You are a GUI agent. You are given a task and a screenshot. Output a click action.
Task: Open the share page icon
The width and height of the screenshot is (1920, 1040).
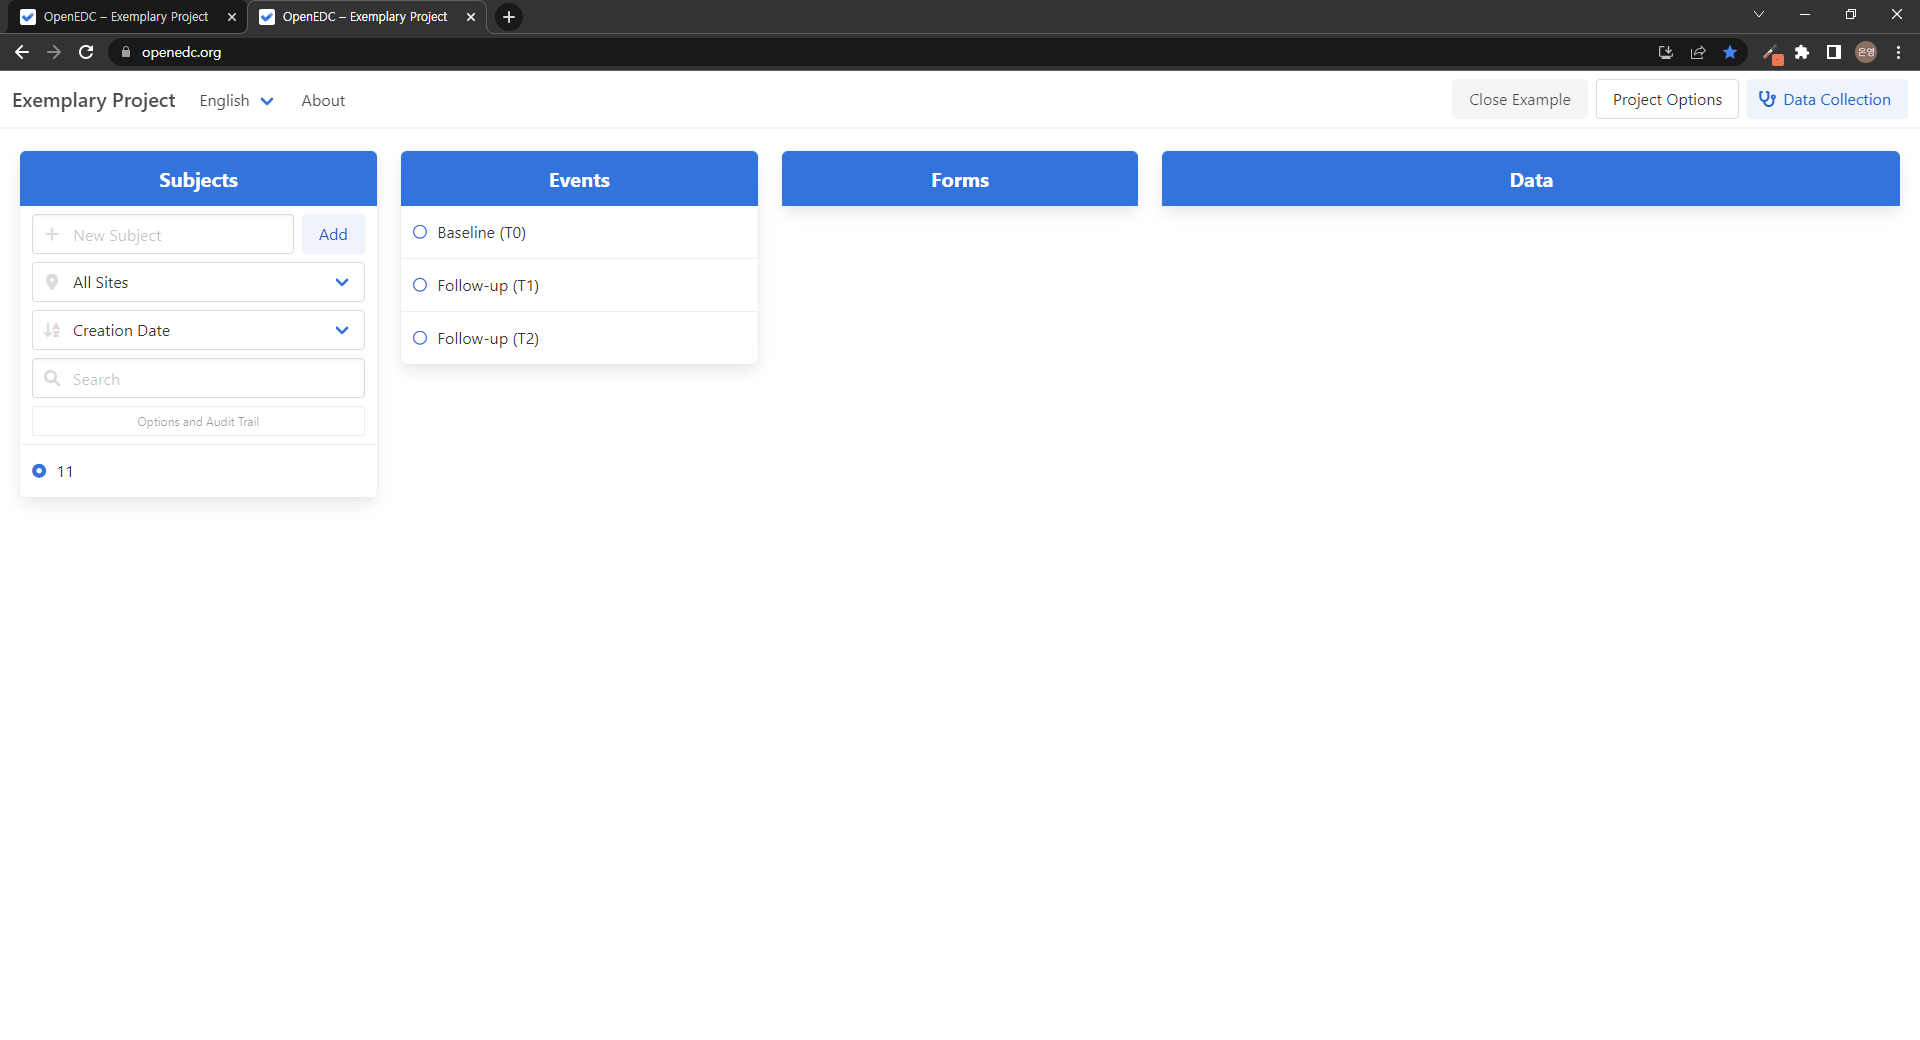[1698, 52]
